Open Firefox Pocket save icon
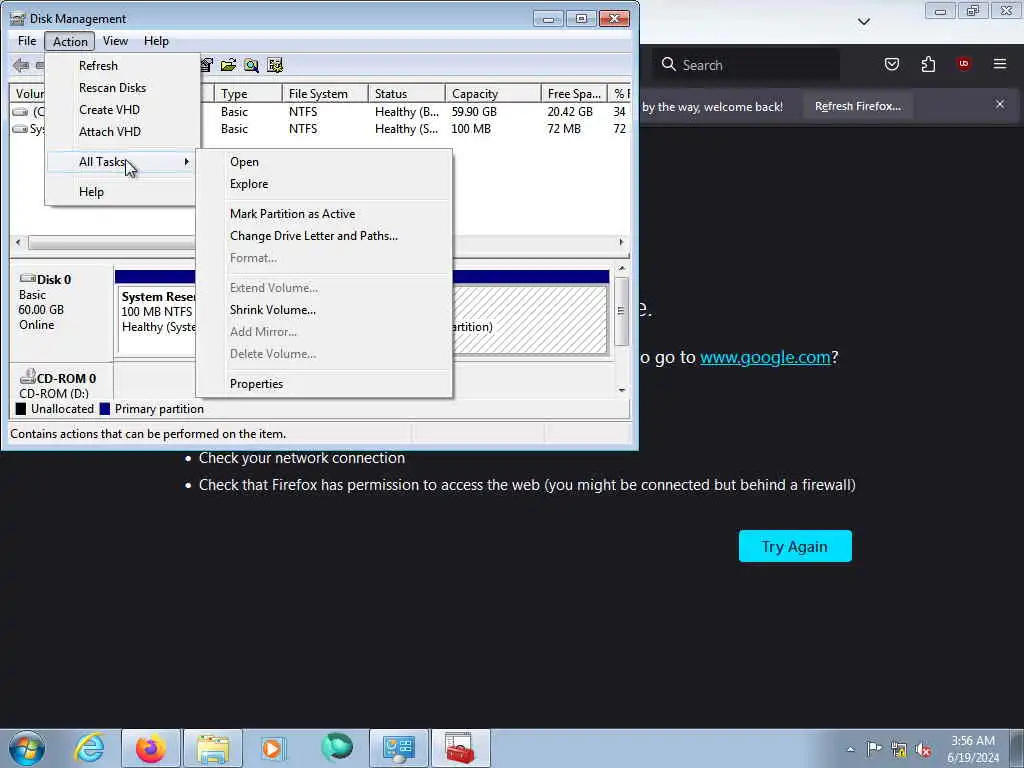 point(891,64)
